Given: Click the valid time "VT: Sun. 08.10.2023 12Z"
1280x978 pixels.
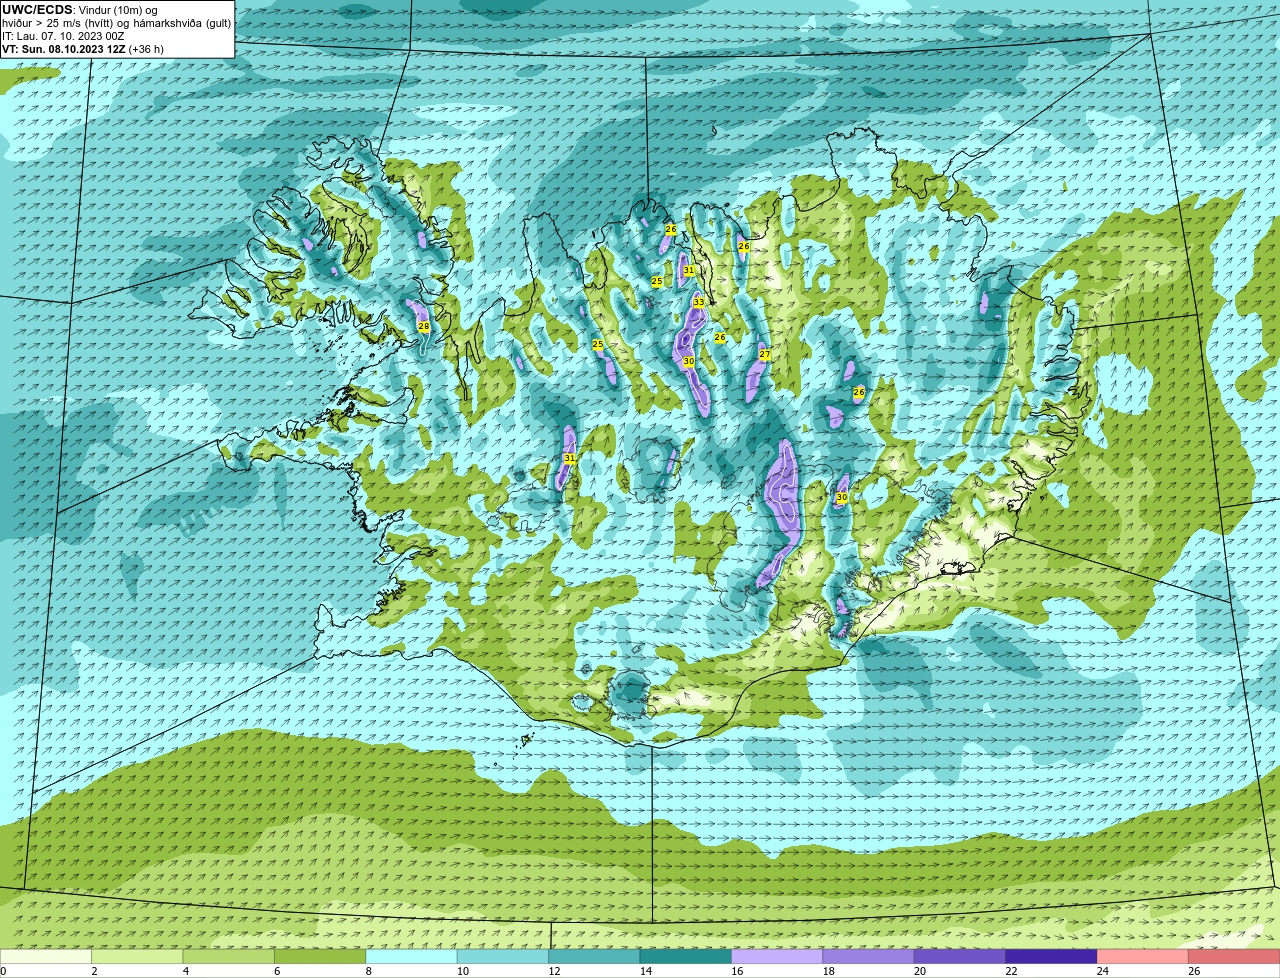Looking at the screenshot, I should [63, 49].
